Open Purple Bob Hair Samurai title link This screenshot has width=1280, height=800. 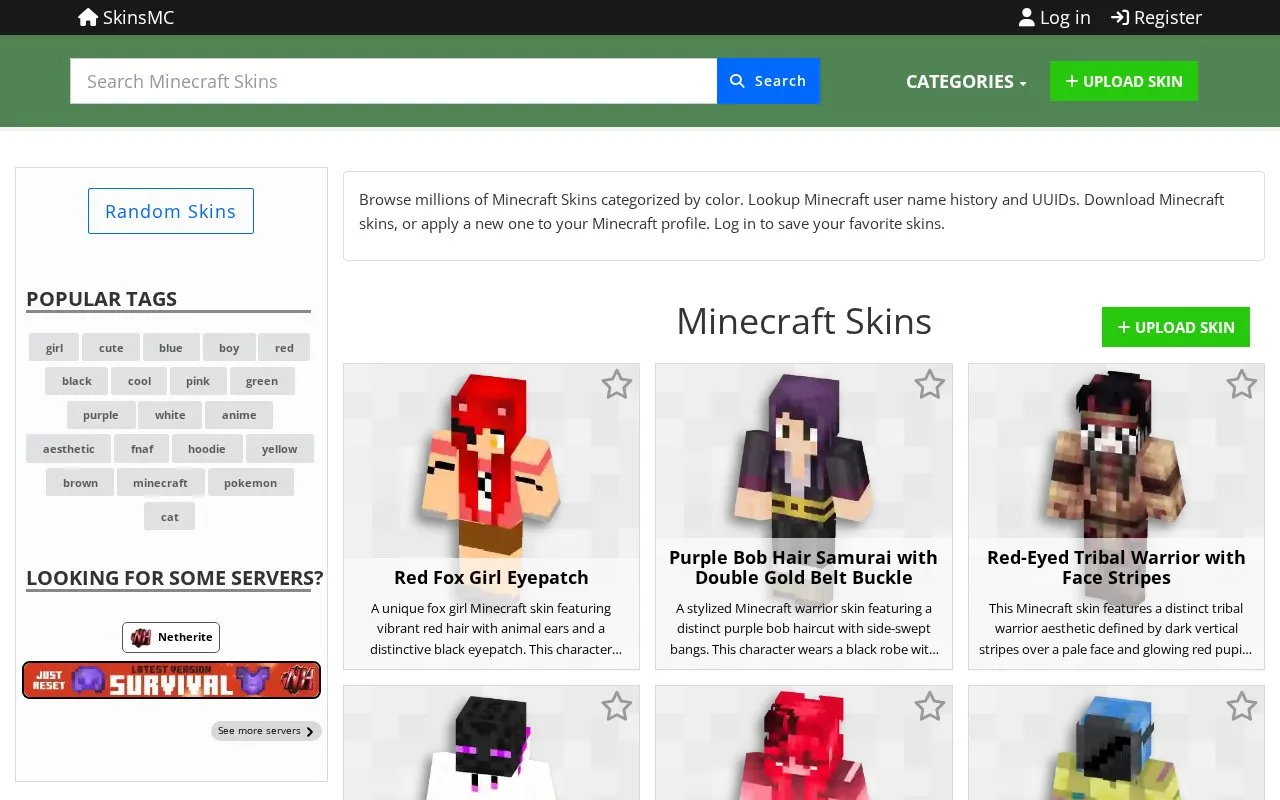point(804,567)
